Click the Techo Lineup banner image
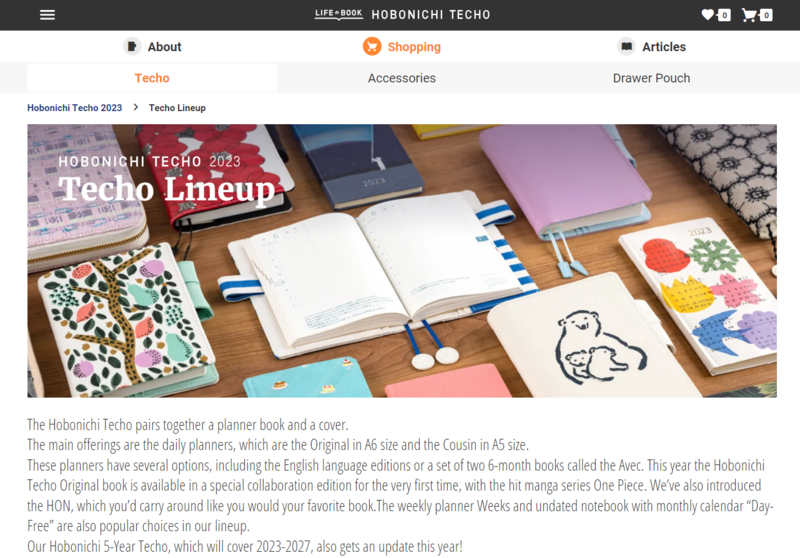The image size is (800, 558). pos(402,261)
